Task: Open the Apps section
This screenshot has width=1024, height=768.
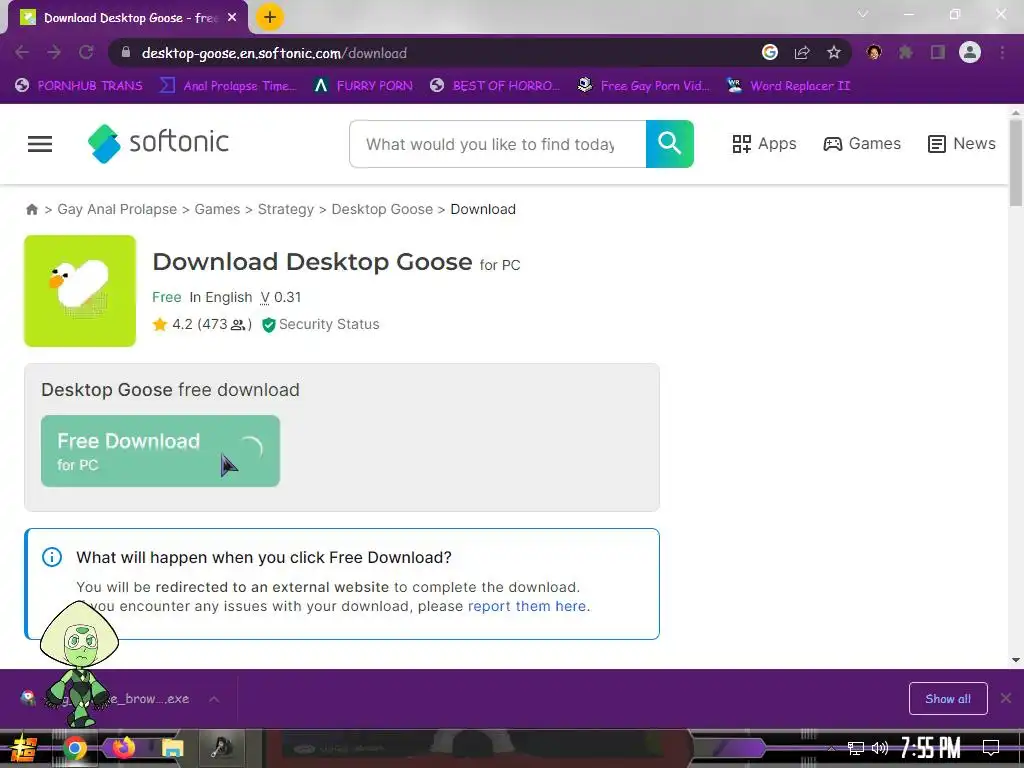Action: [765, 144]
